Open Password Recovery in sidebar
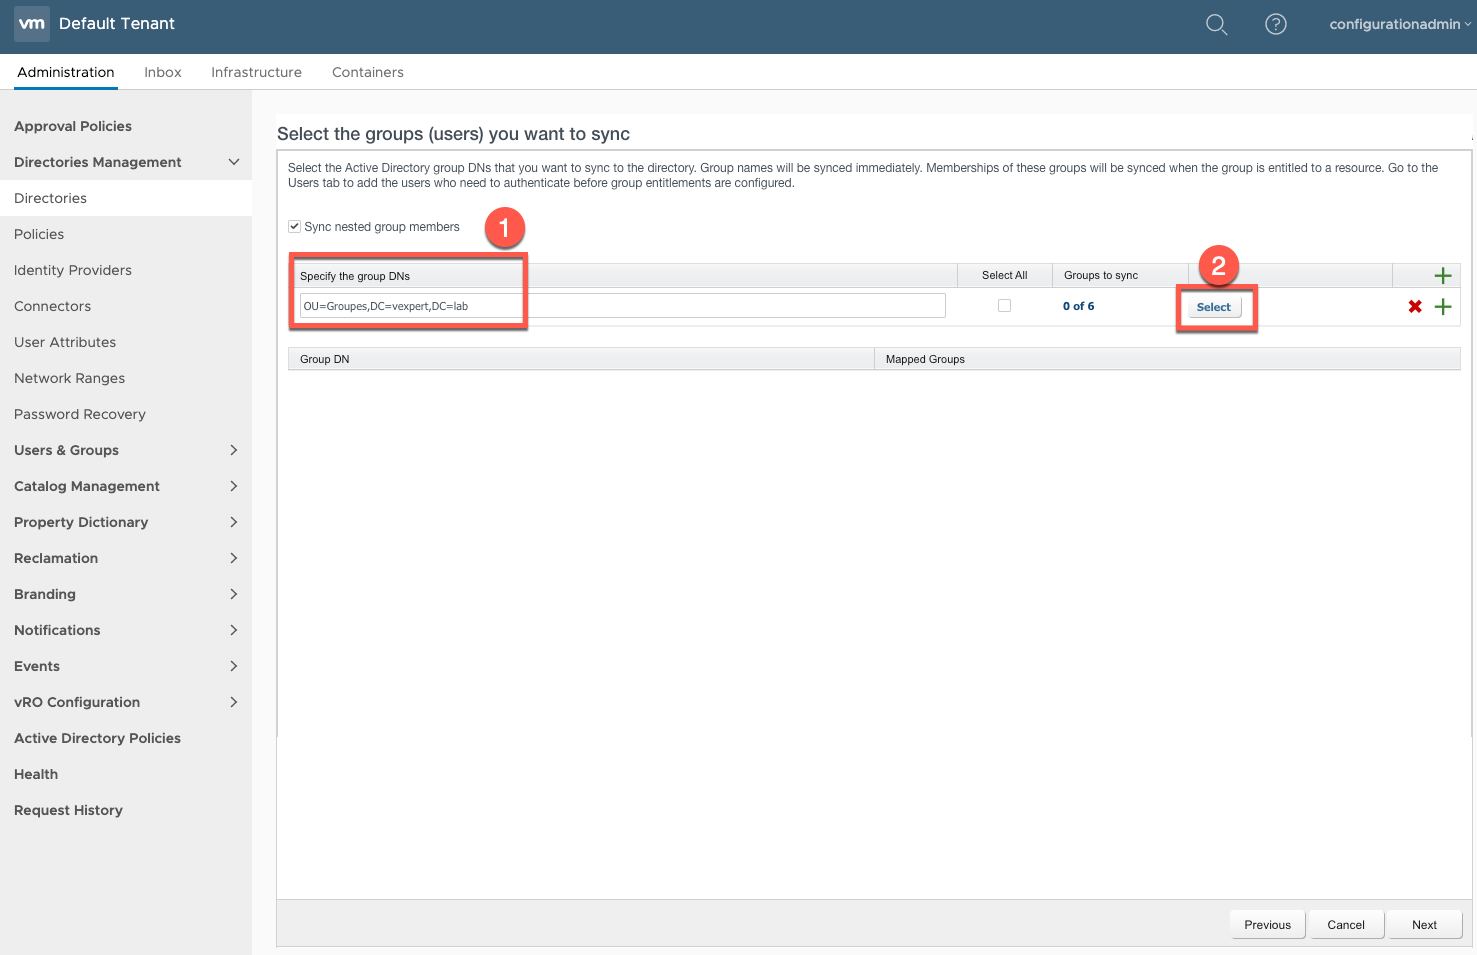The width and height of the screenshot is (1477, 955). tap(80, 414)
